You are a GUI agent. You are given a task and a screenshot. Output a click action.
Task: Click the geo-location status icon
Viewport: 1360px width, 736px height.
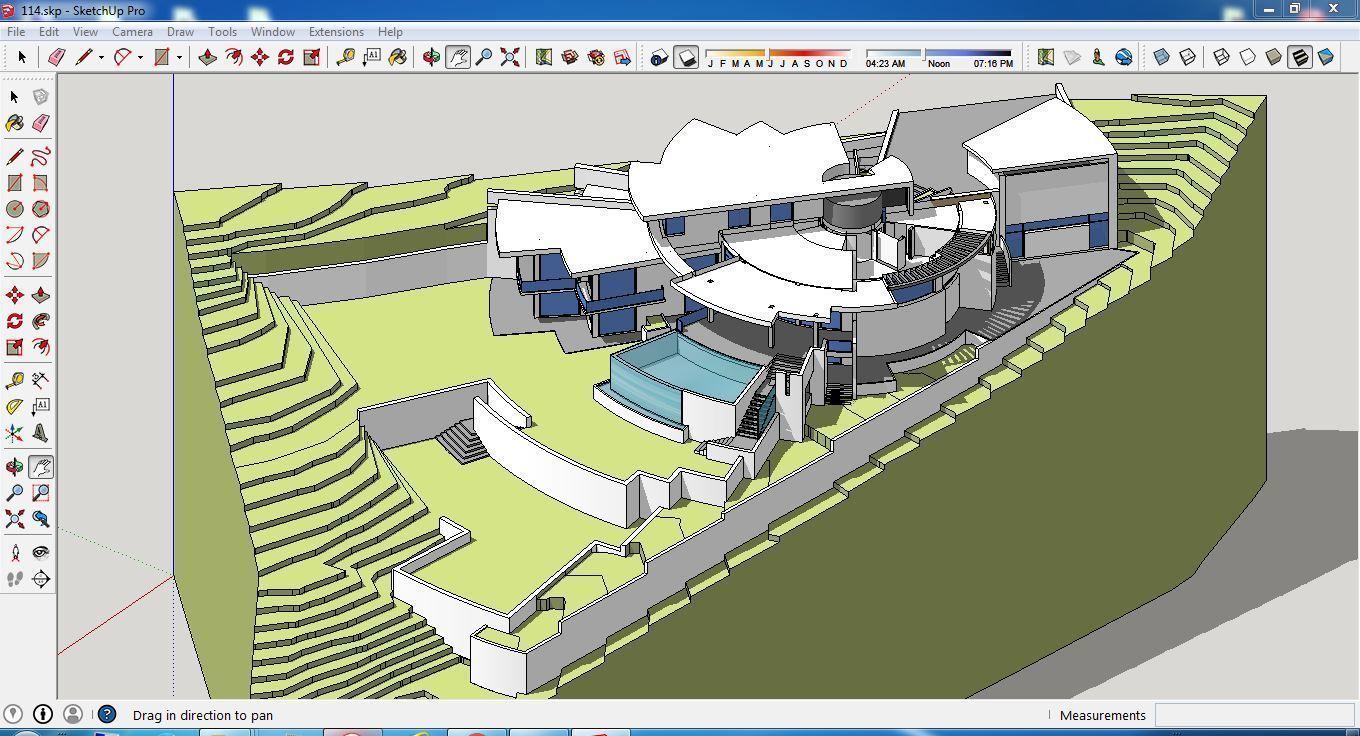[14, 714]
